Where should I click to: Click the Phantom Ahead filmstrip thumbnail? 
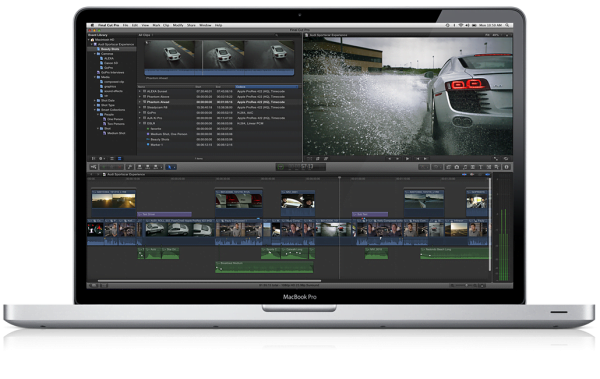tap(219, 57)
